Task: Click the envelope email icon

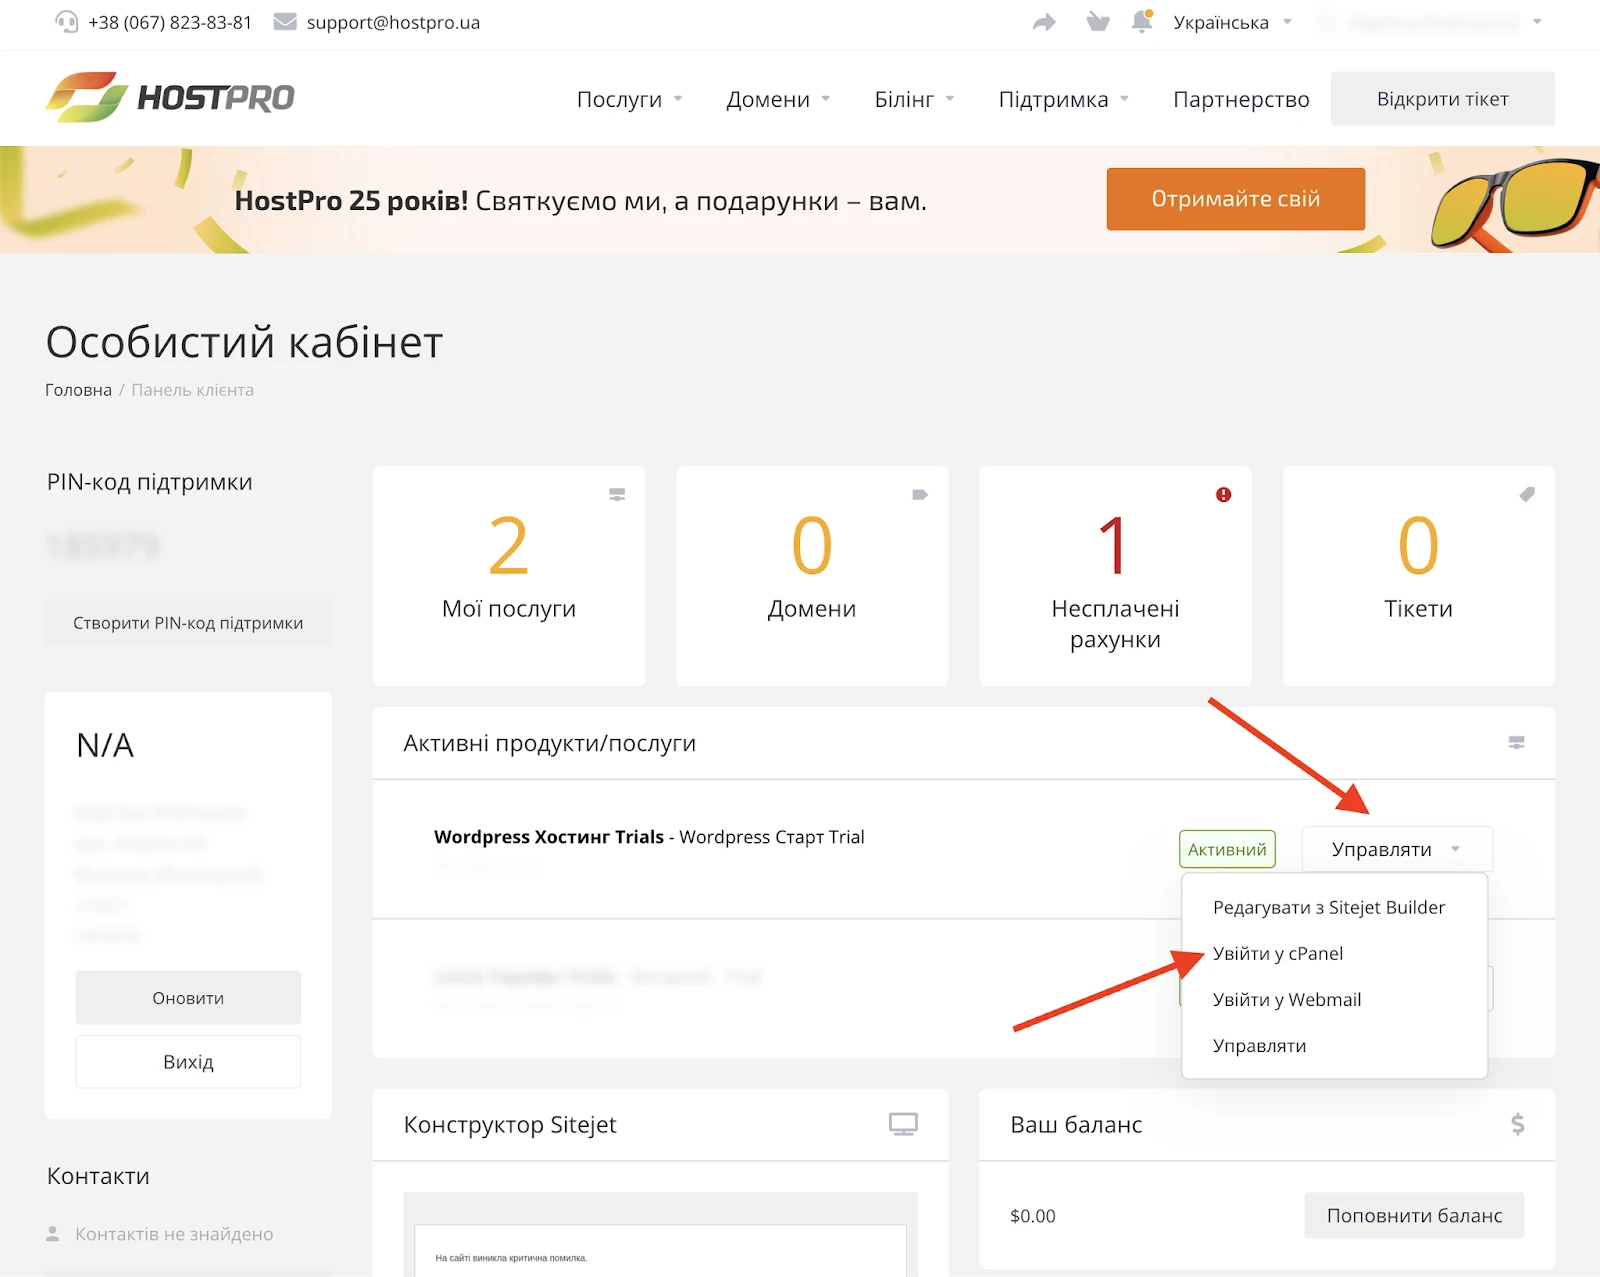Action: coord(285,22)
